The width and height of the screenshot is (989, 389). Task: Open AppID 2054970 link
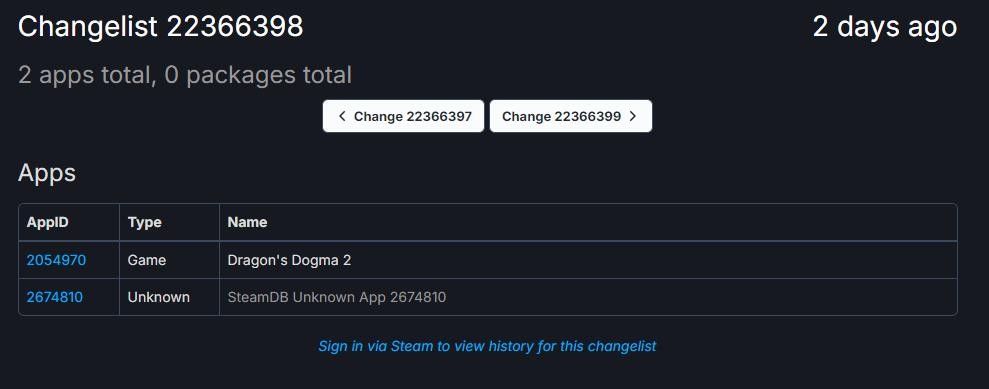56,260
